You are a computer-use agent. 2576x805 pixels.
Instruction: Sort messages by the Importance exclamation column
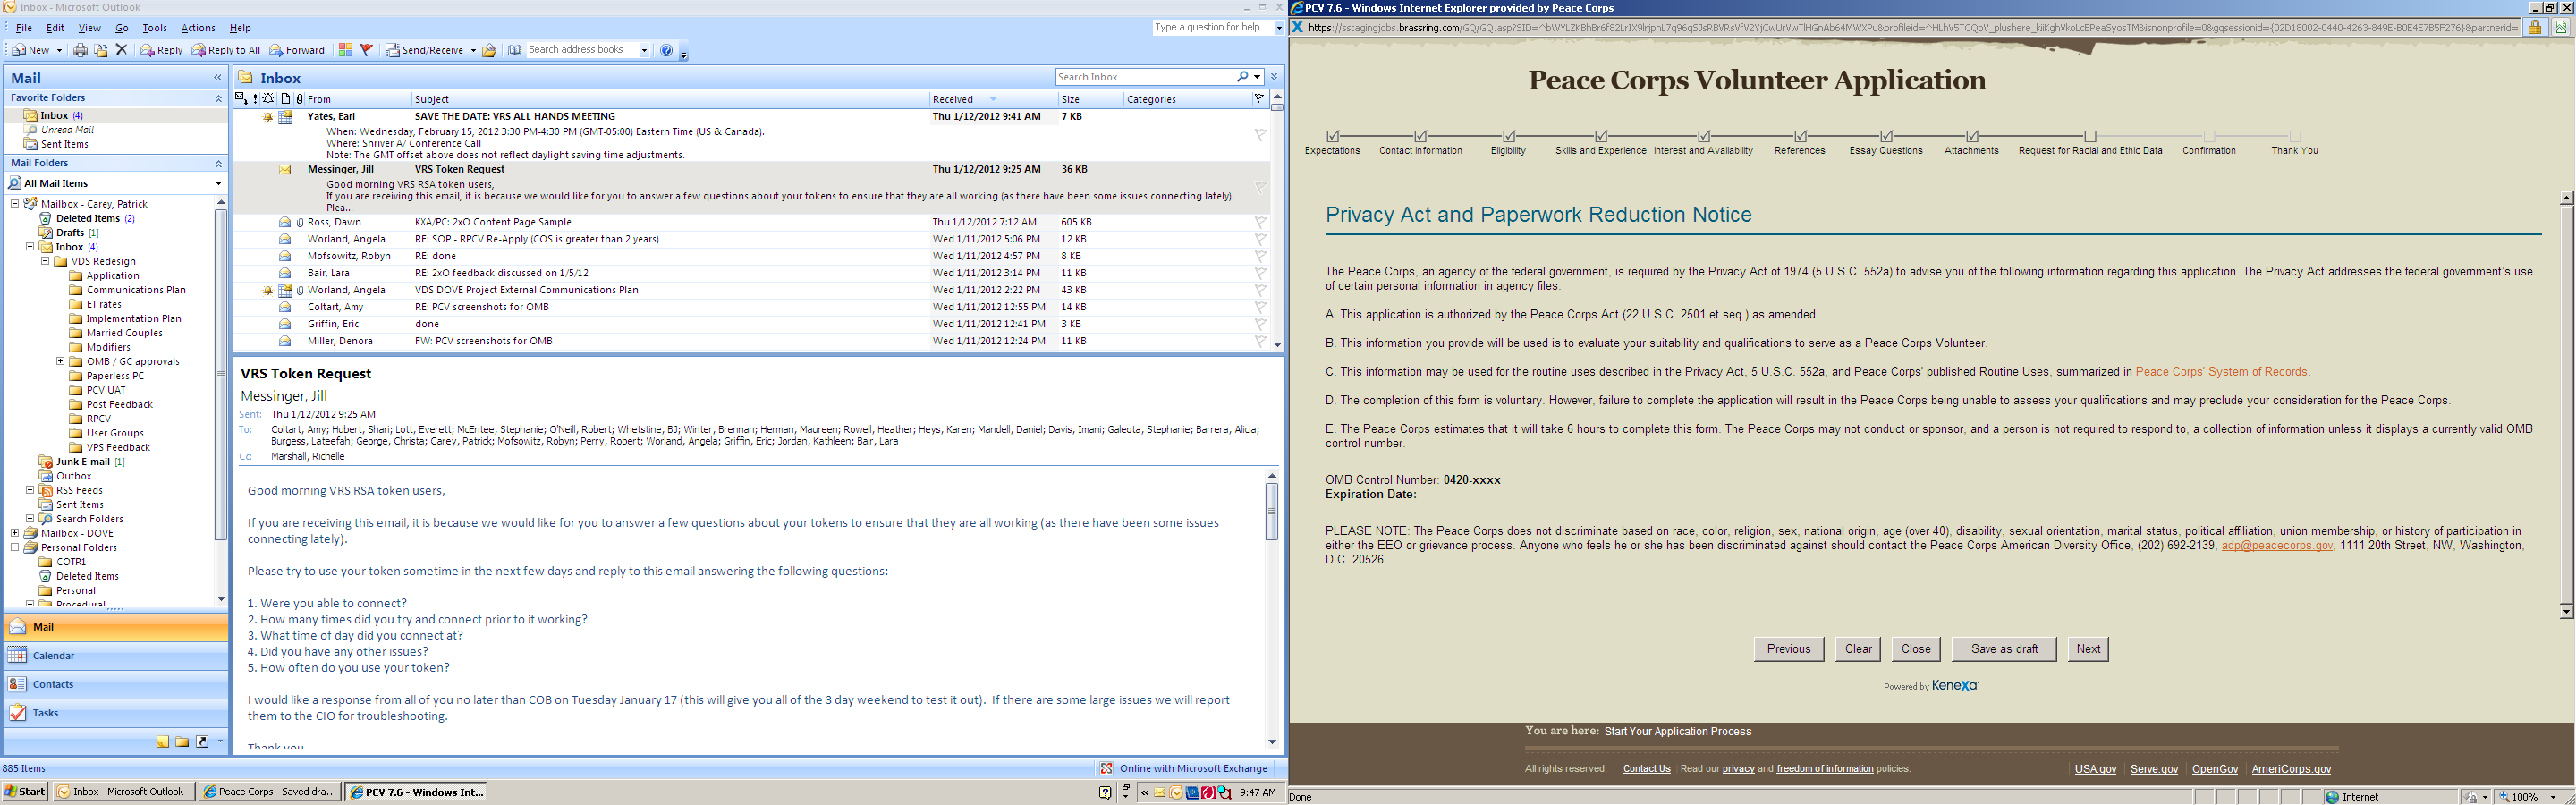coord(256,99)
